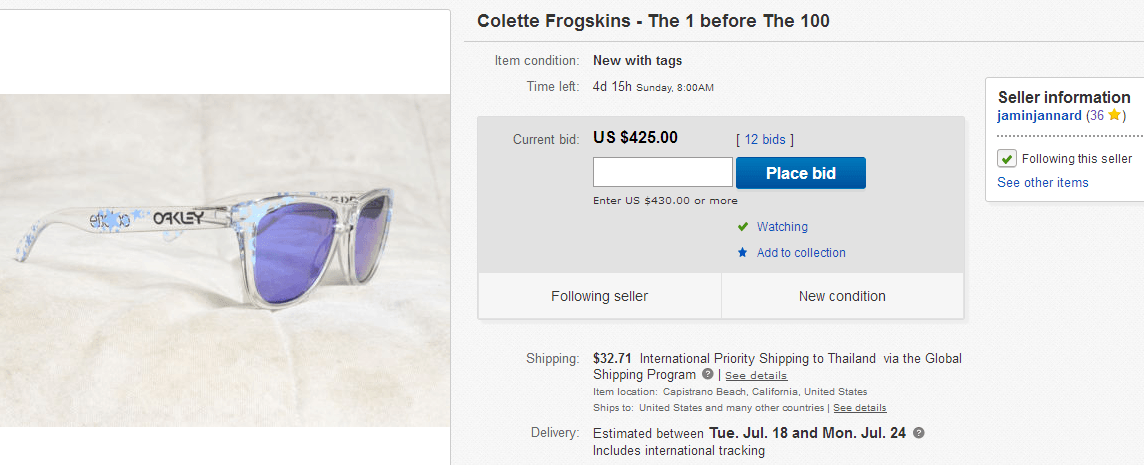Click the seller feedback score 36
The image size is (1144, 465).
click(x=1097, y=116)
